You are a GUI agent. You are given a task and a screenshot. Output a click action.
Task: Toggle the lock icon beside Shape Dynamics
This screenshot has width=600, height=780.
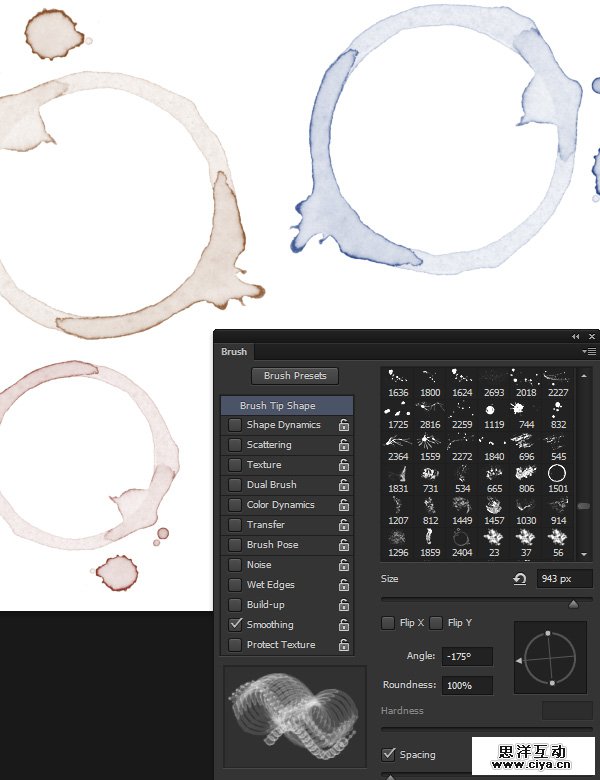click(343, 425)
